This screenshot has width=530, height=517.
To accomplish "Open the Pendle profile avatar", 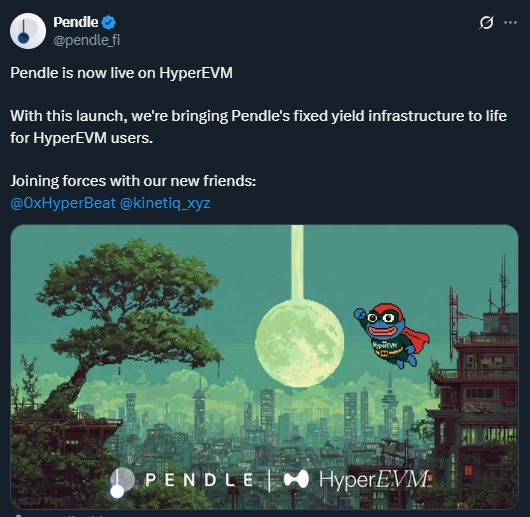I will pos(28,31).
